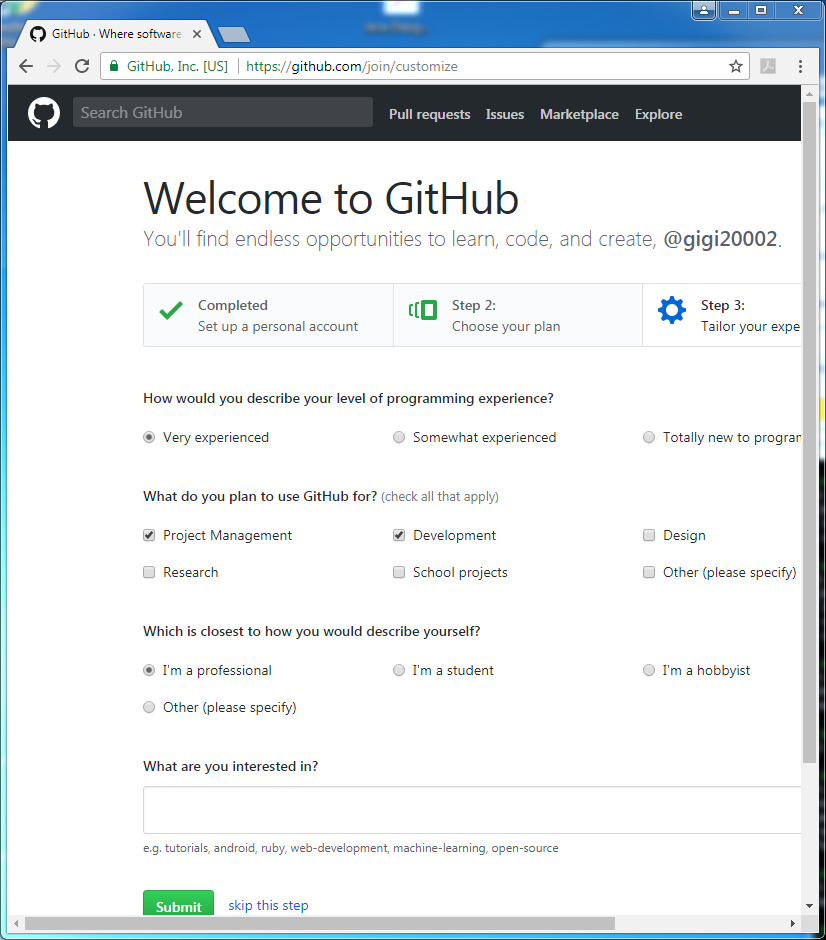Screen dimensions: 826x940
Task: Open Explore in the nav bar
Action: pyautogui.click(x=658, y=114)
